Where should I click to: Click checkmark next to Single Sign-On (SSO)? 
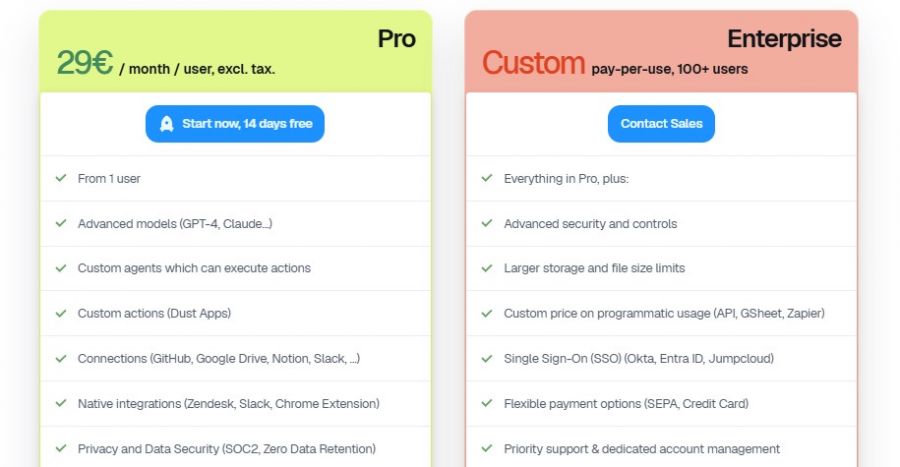(x=487, y=358)
